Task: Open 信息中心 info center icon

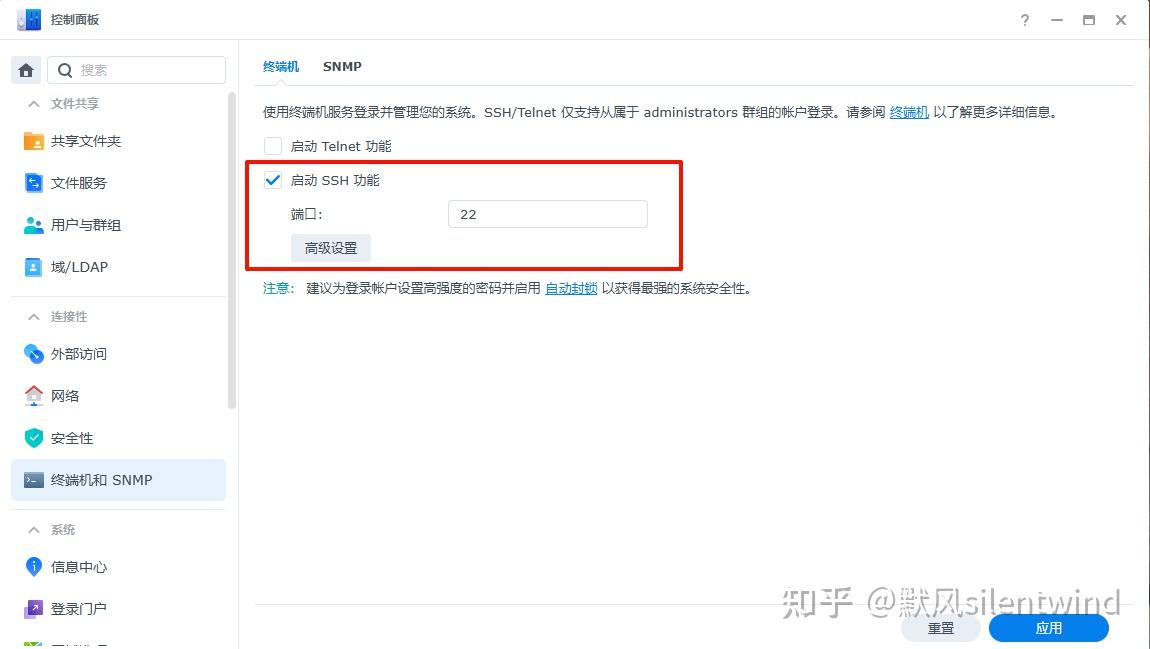Action: (x=34, y=567)
